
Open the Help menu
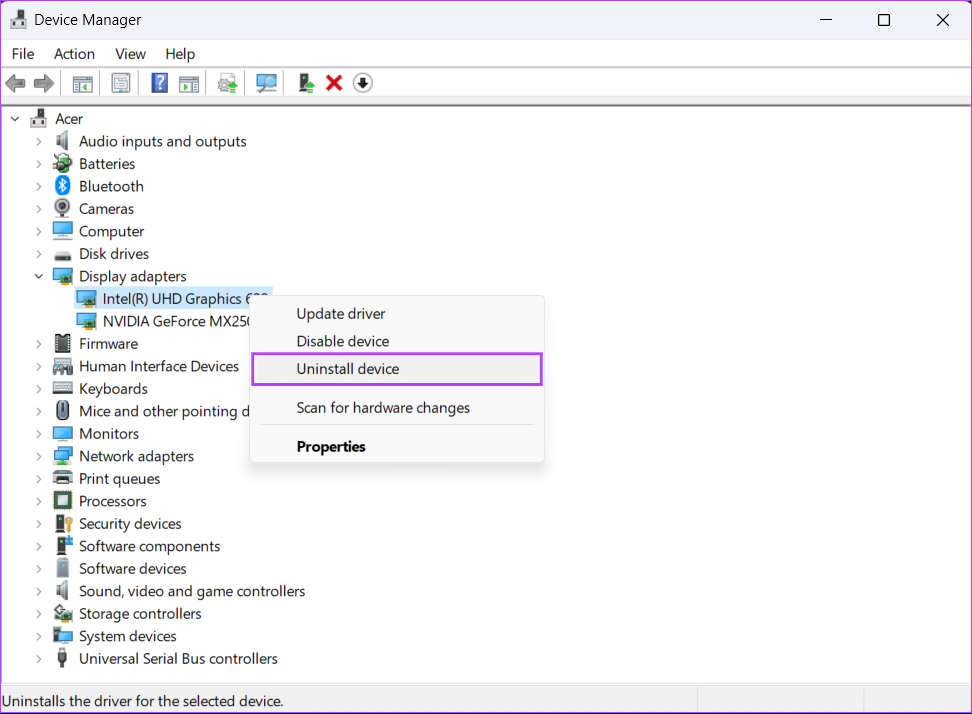pos(180,54)
